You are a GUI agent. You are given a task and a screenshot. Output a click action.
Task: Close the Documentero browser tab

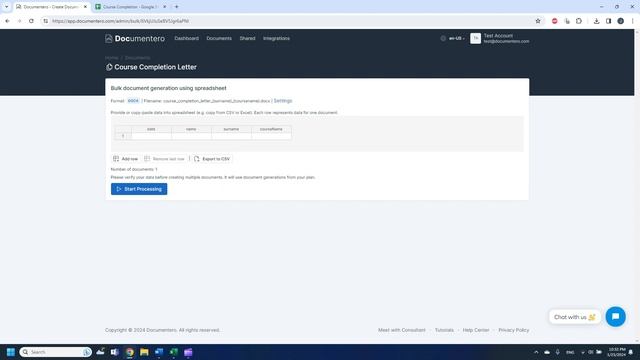tap(85, 7)
